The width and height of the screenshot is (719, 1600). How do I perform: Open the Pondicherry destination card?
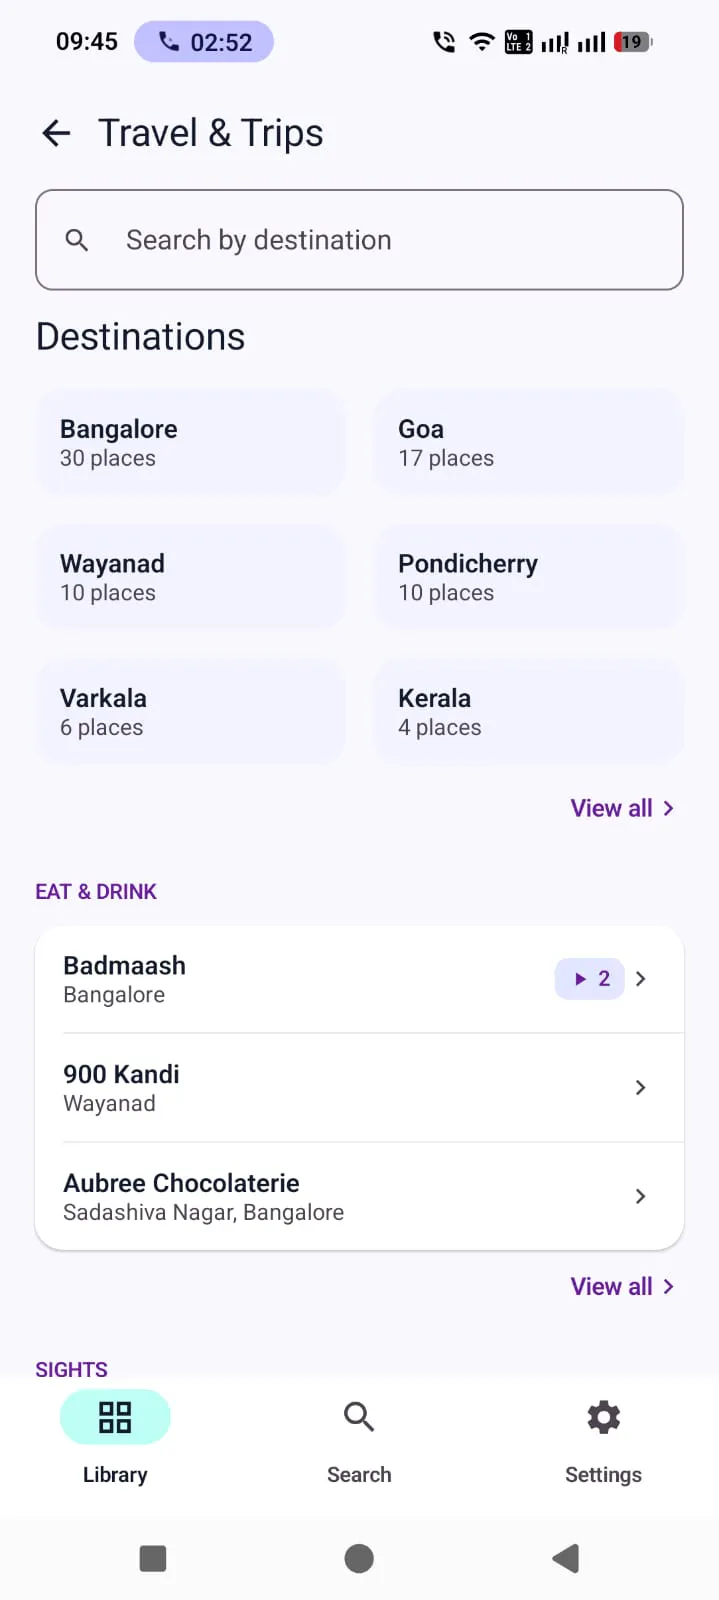(x=529, y=577)
